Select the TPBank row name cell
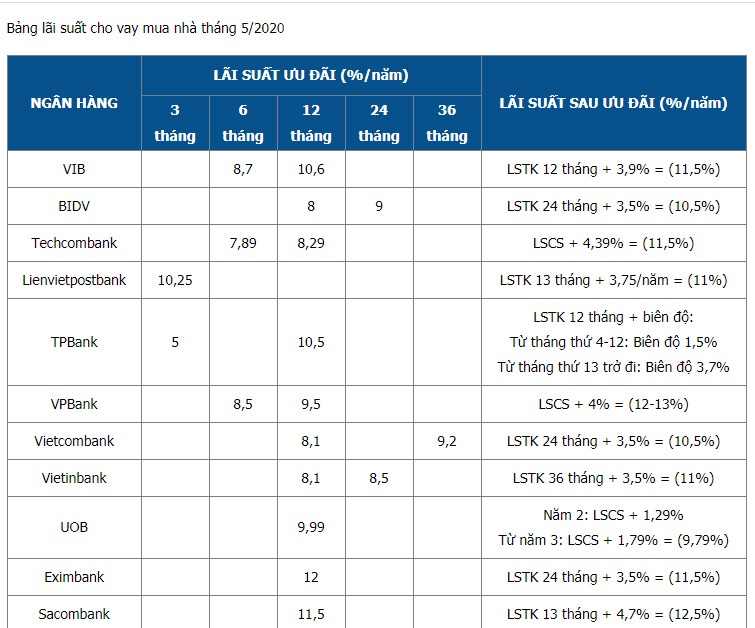755x628 pixels. (x=74, y=342)
